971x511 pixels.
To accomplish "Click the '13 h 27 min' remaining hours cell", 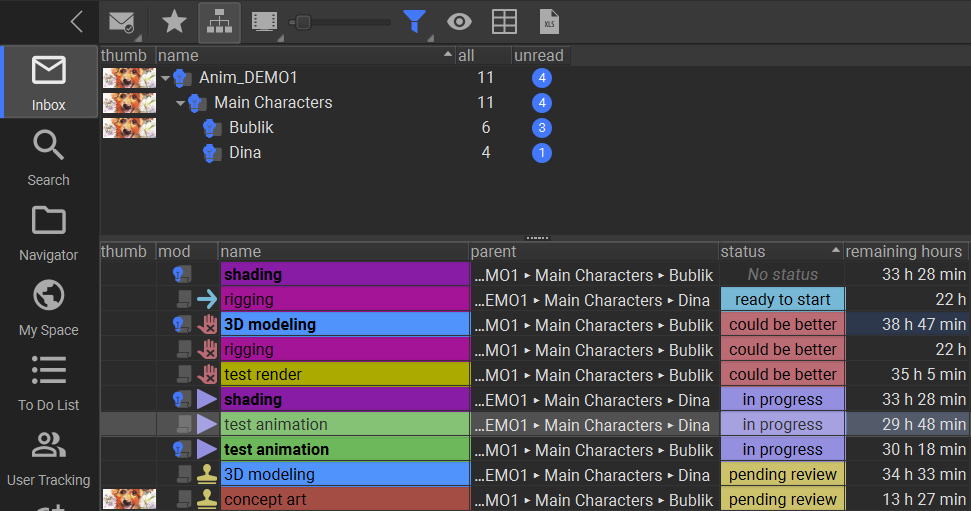I will (x=907, y=499).
